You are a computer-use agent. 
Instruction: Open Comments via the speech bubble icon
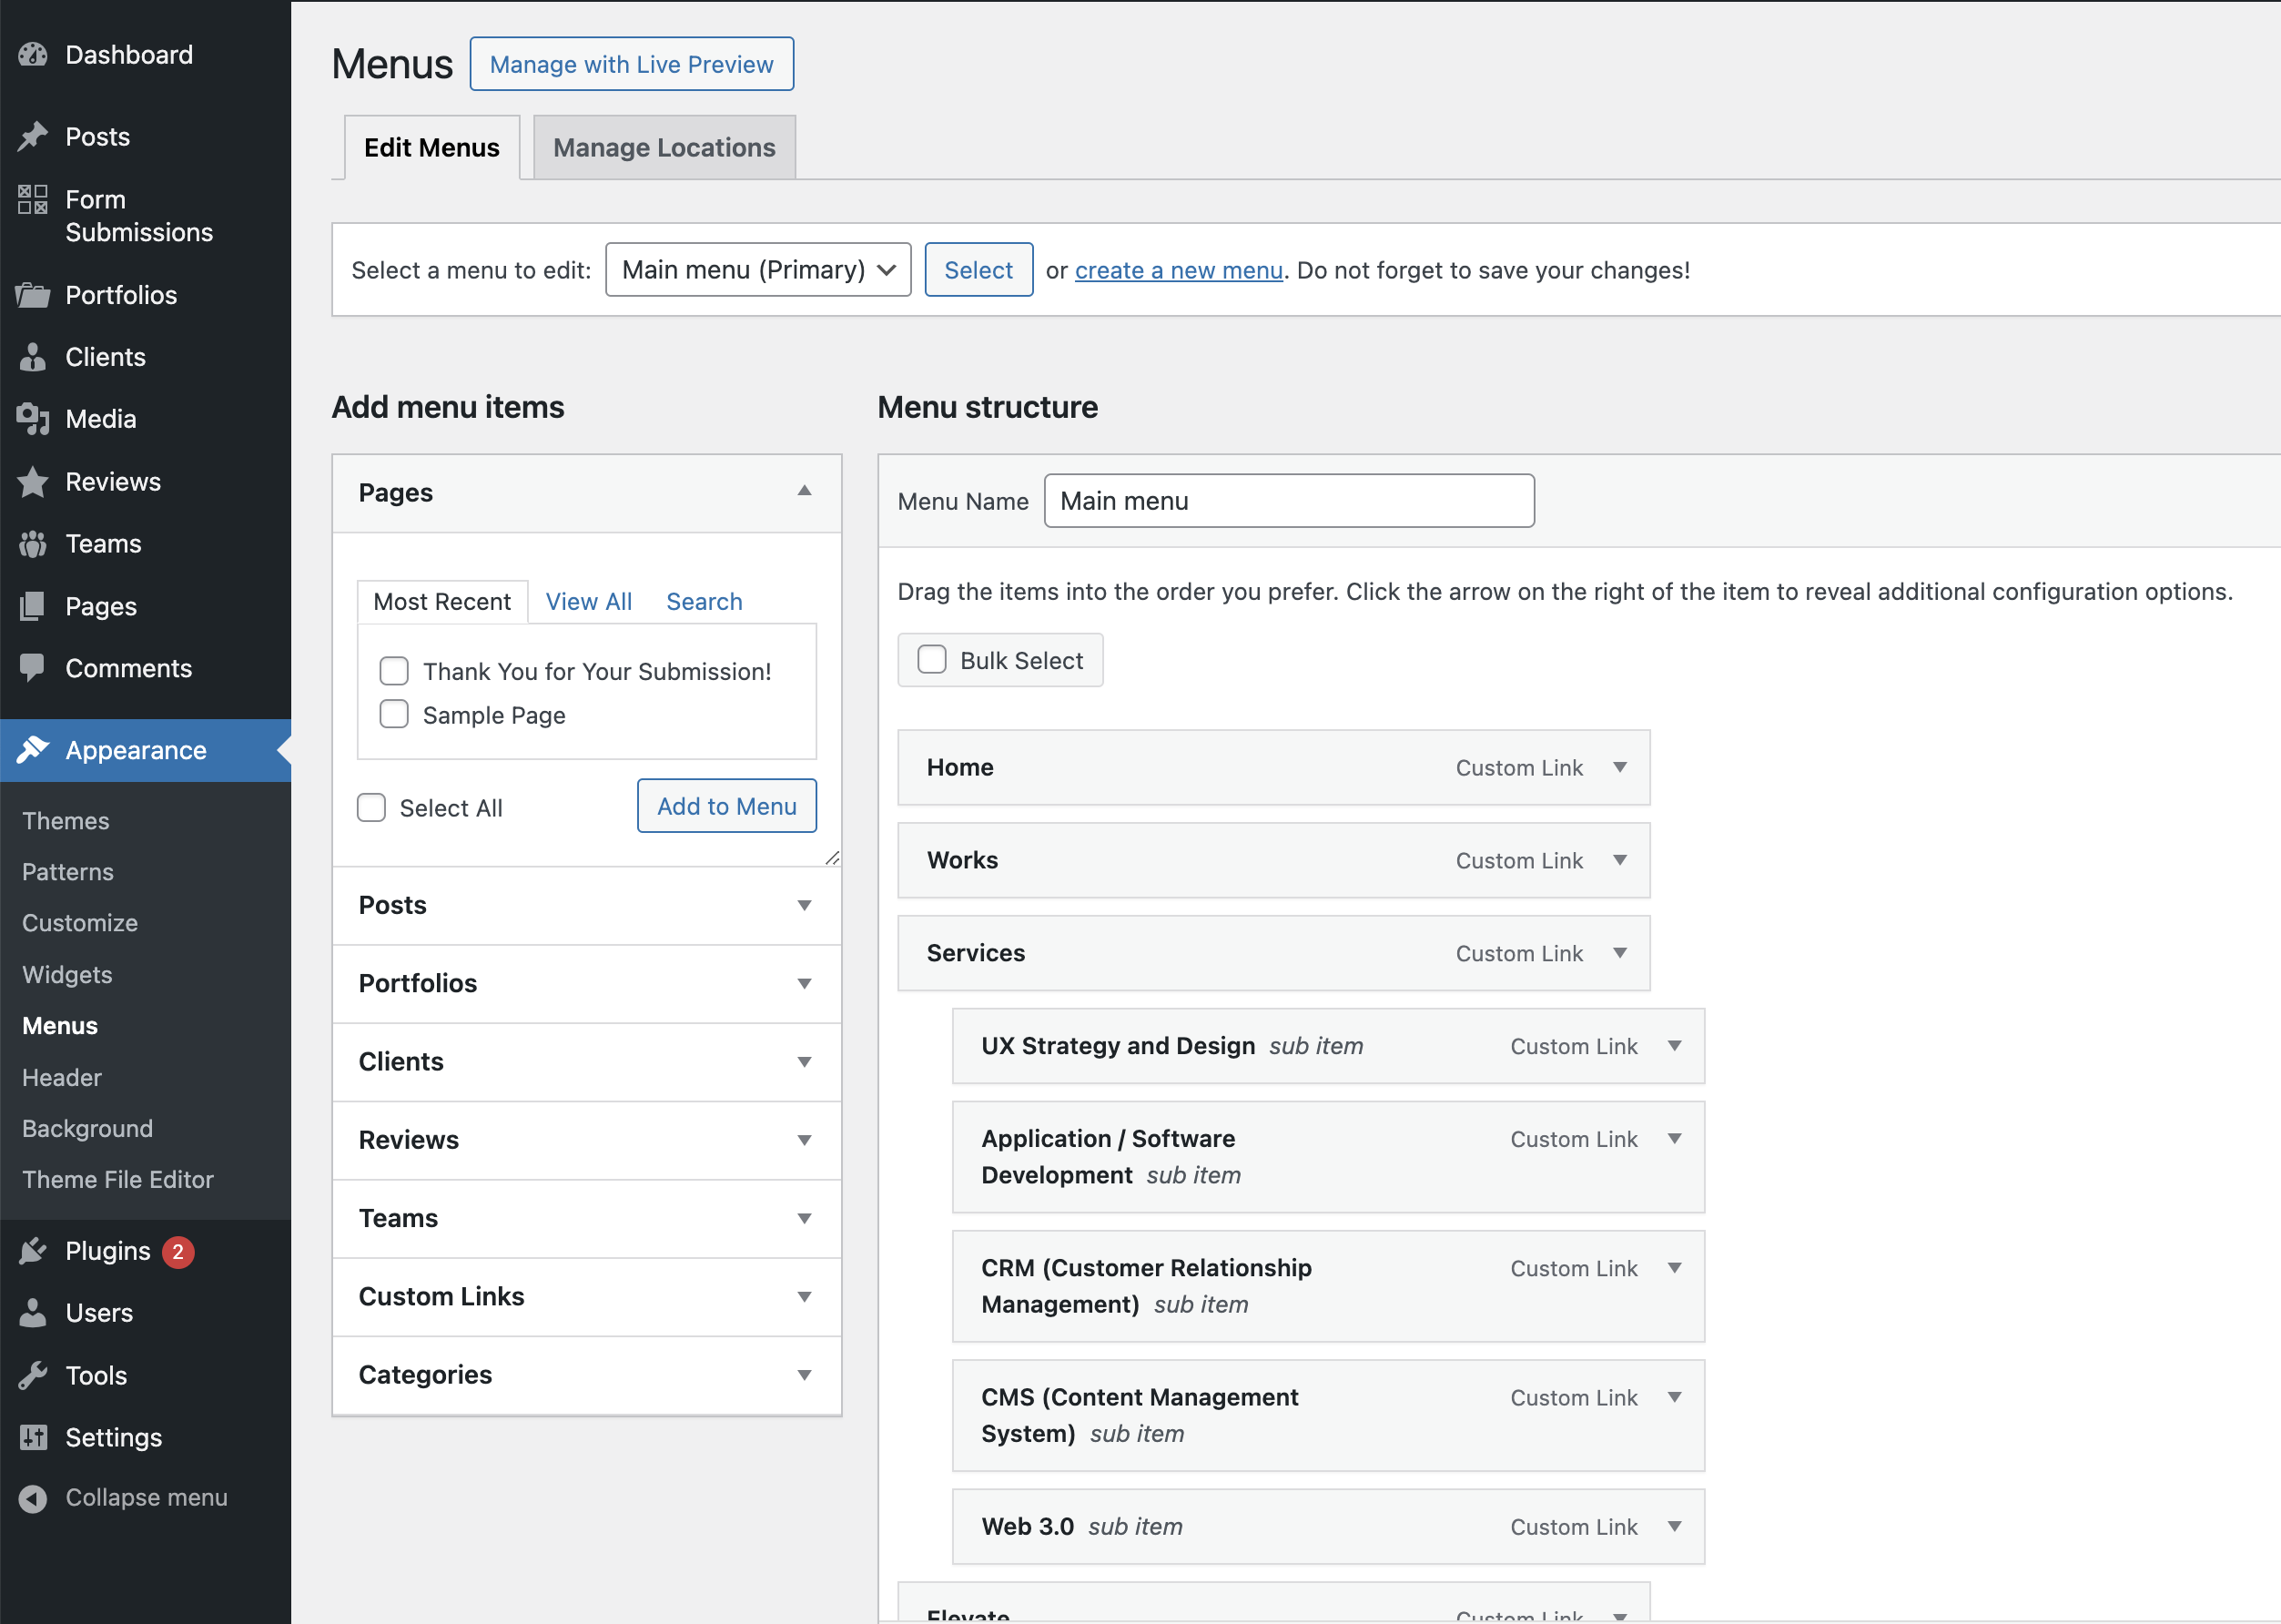pyautogui.click(x=33, y=668)
